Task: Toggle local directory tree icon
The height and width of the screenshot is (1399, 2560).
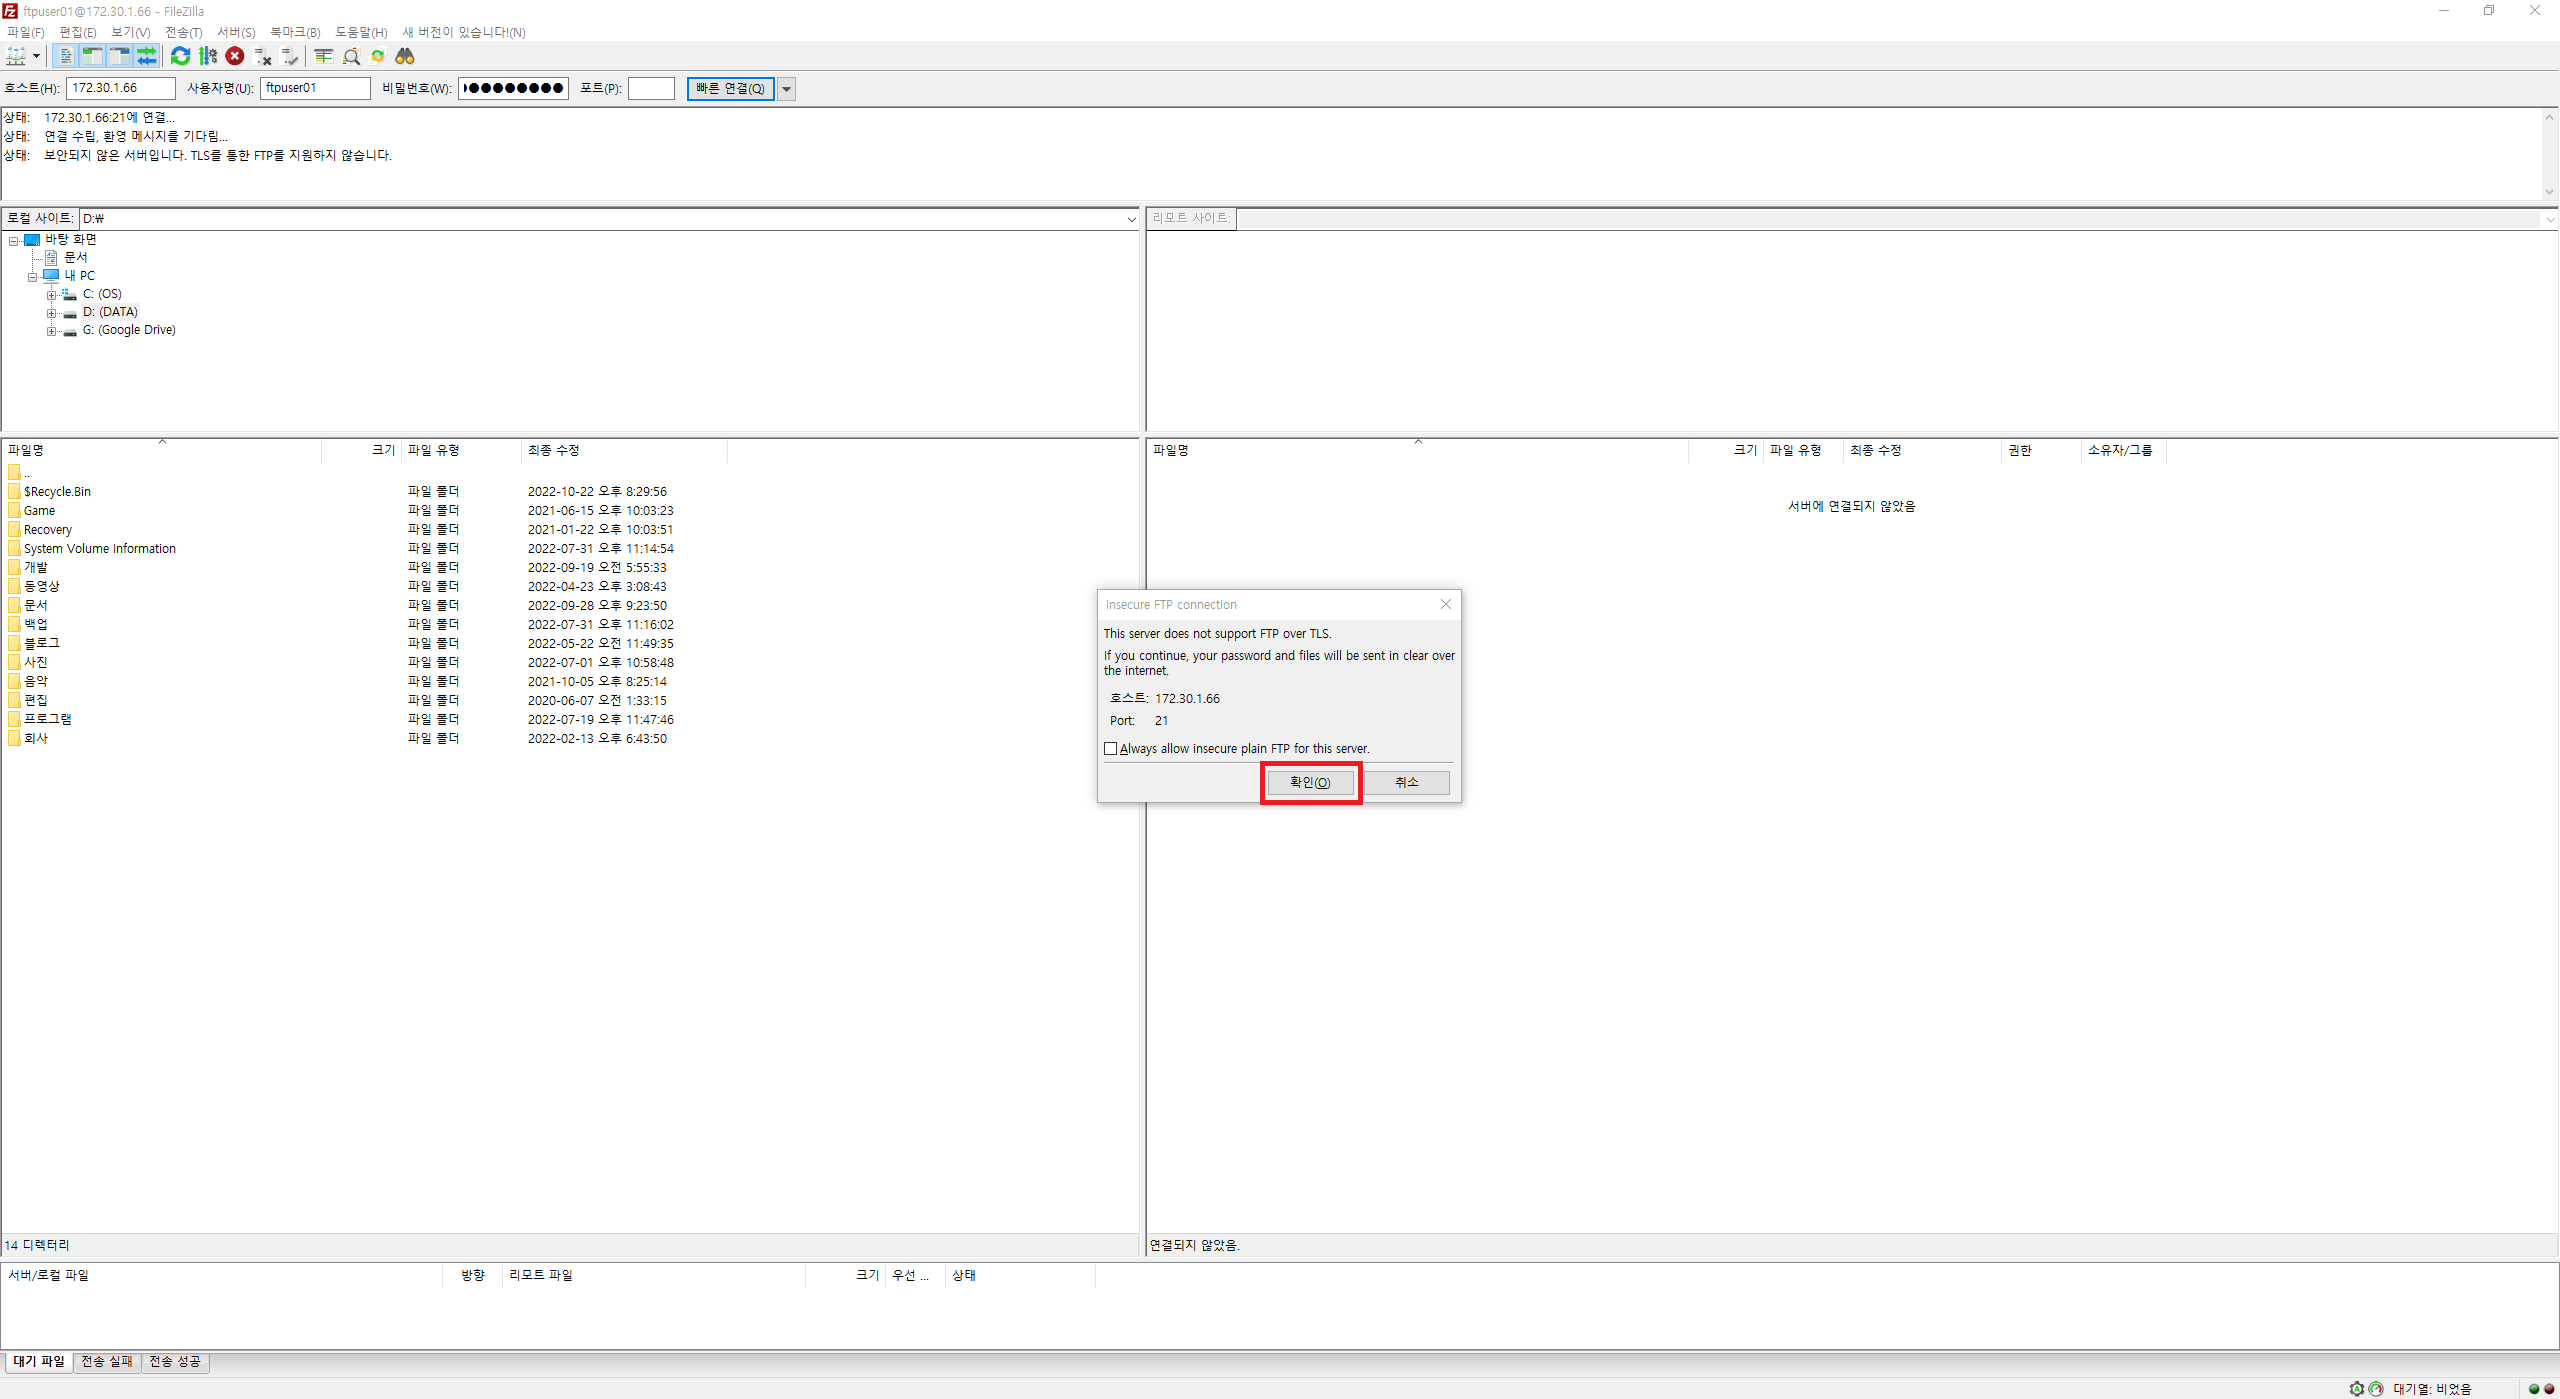Action: [x=92, y=56]
